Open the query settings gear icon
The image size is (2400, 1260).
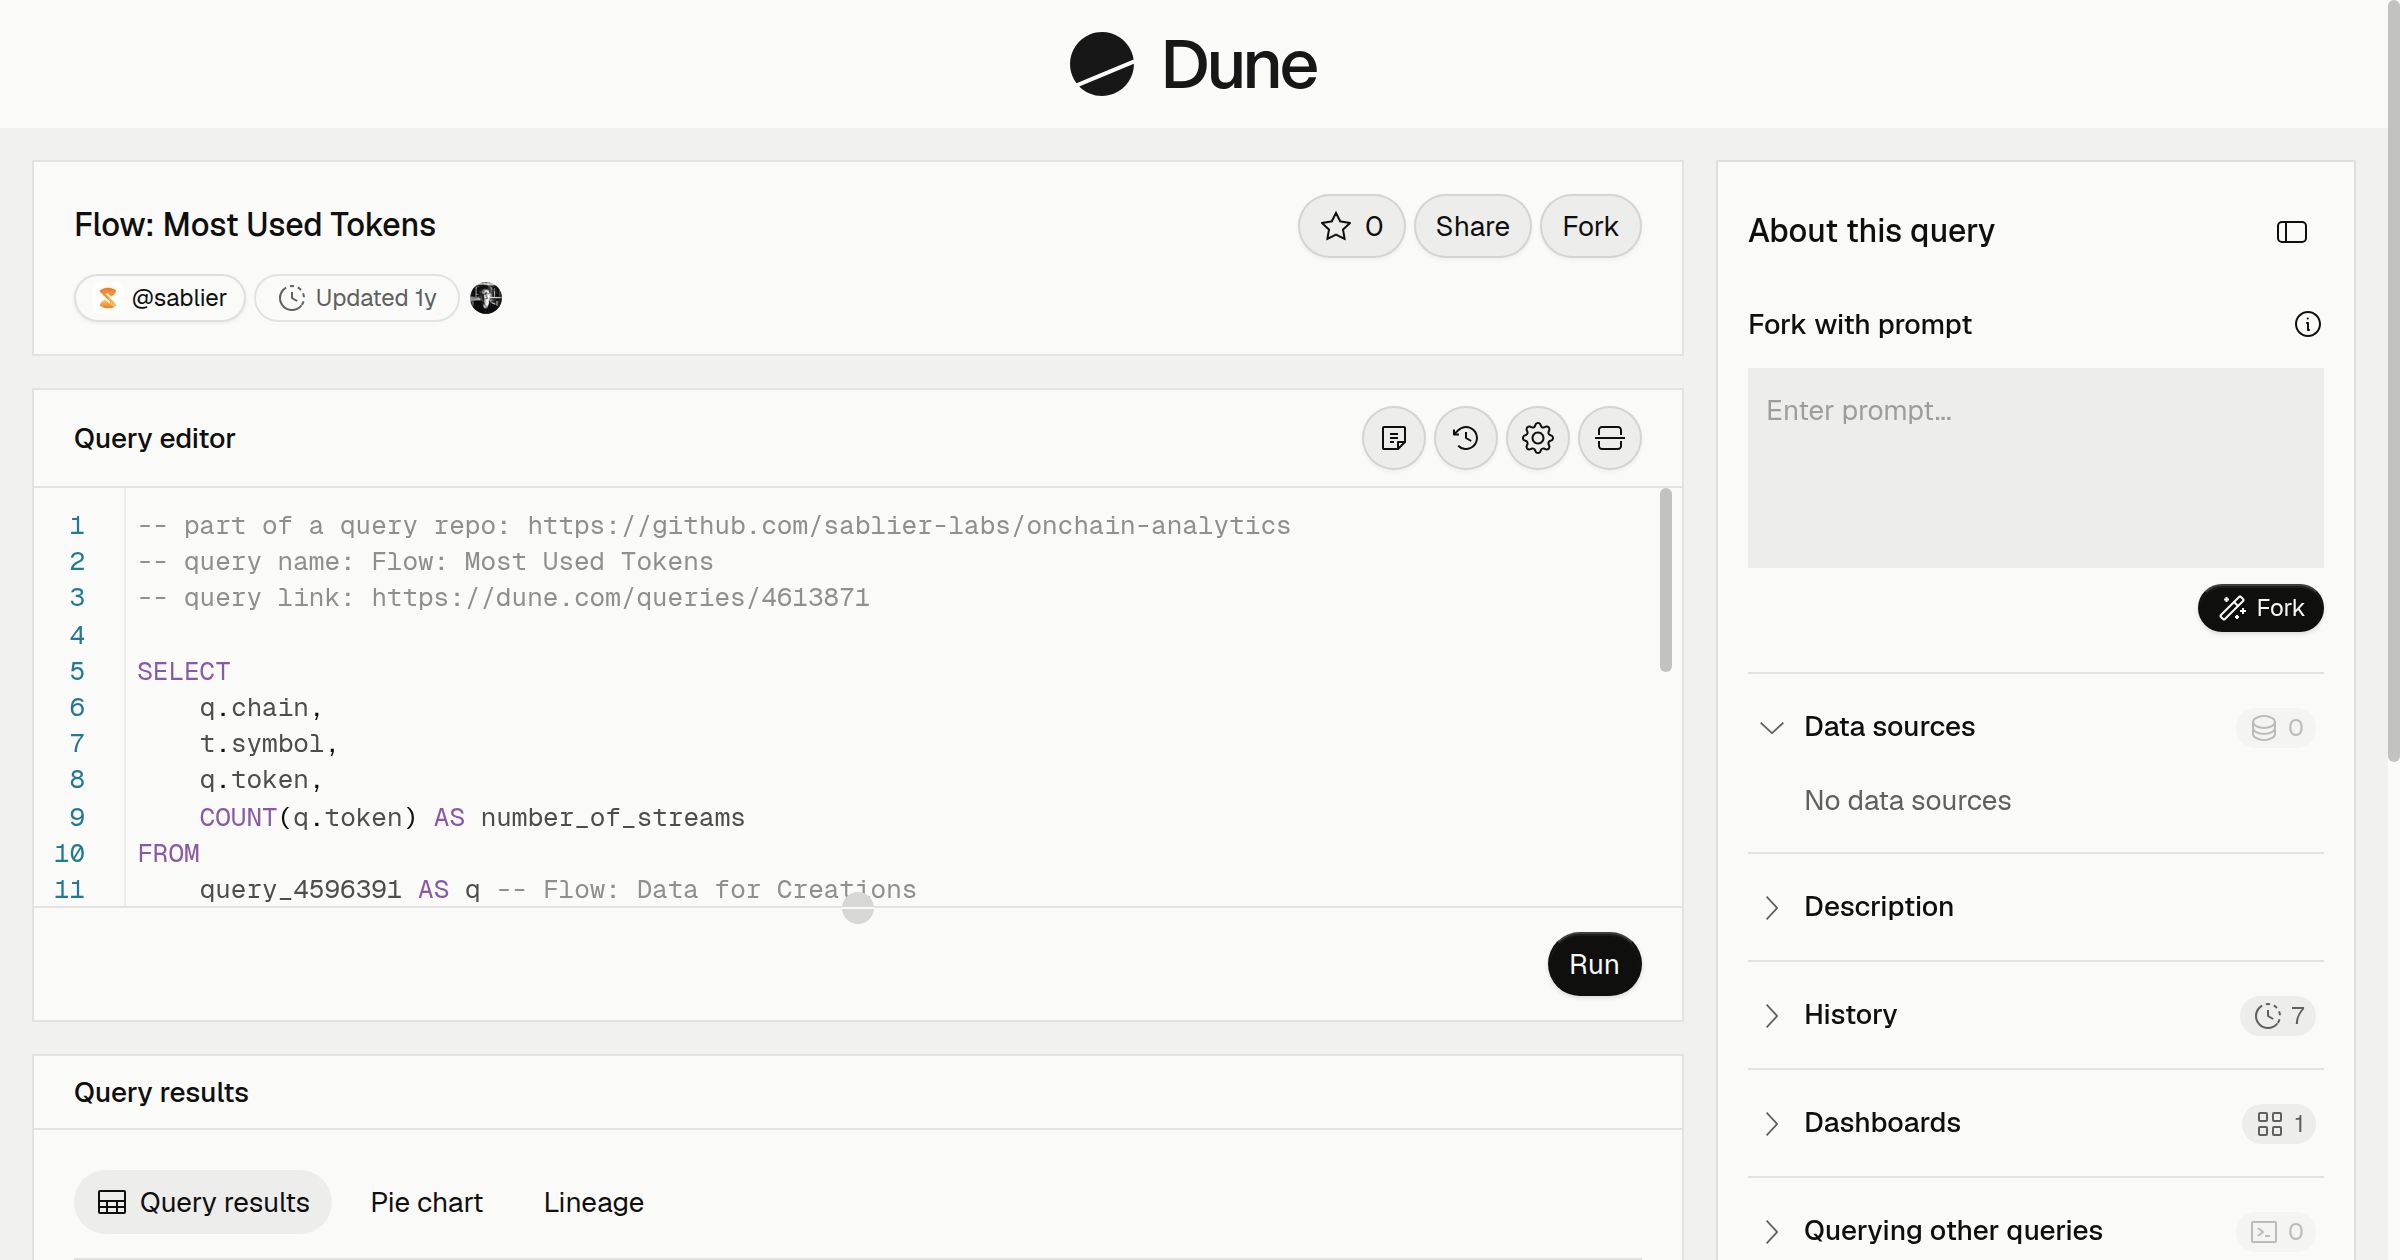click(x=1538, y=438)
